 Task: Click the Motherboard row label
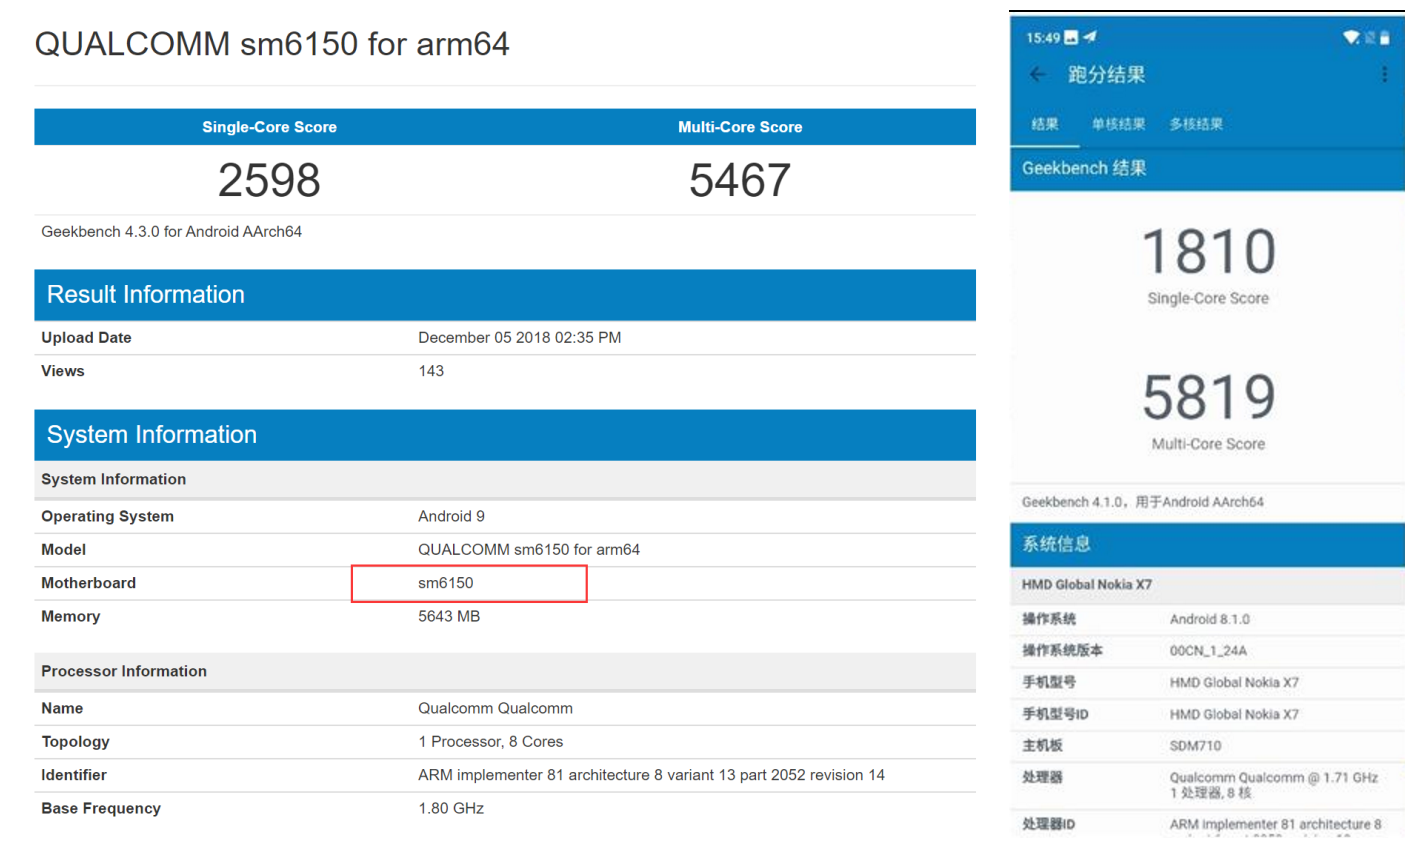[88, 583]
